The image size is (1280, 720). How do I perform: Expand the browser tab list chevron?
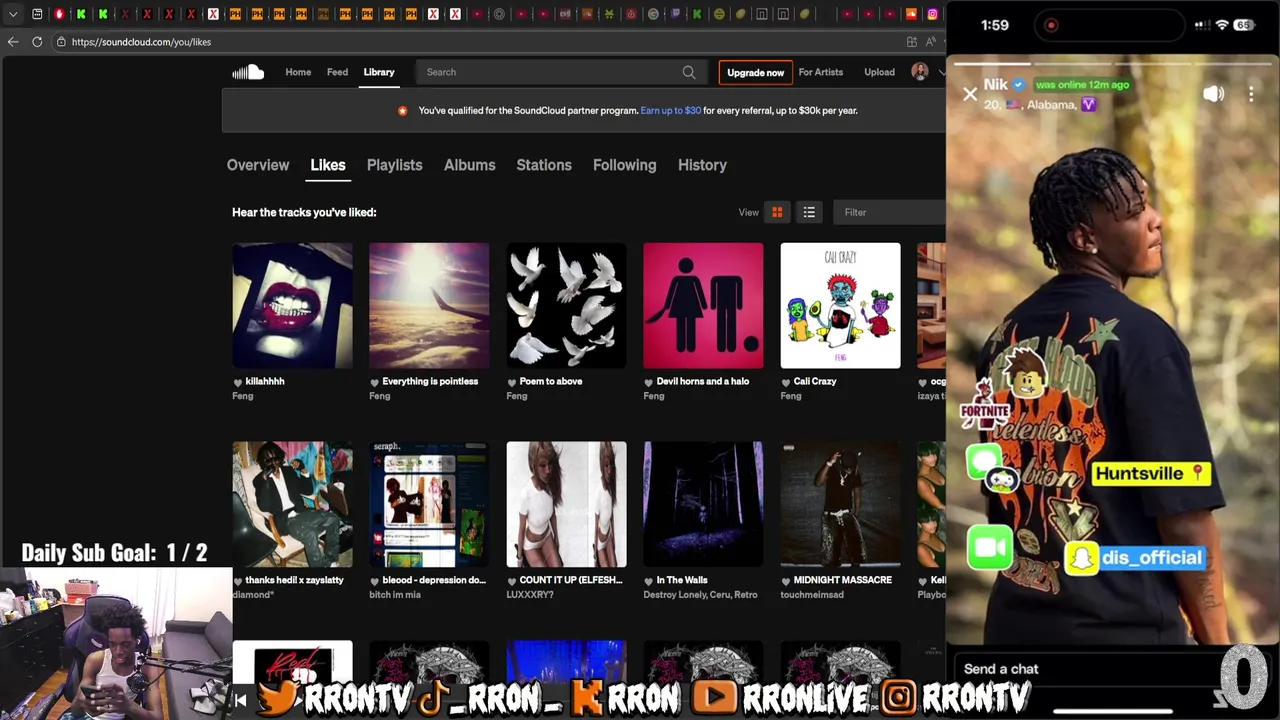tap(12, 14)
